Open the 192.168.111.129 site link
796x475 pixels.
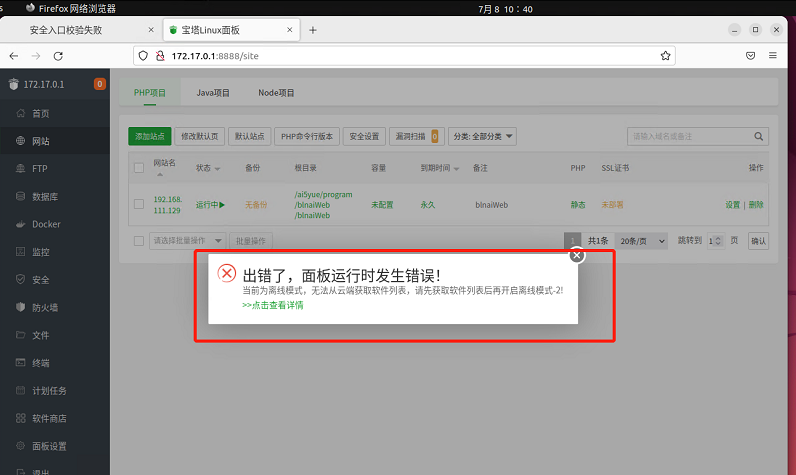click(168, 205)
